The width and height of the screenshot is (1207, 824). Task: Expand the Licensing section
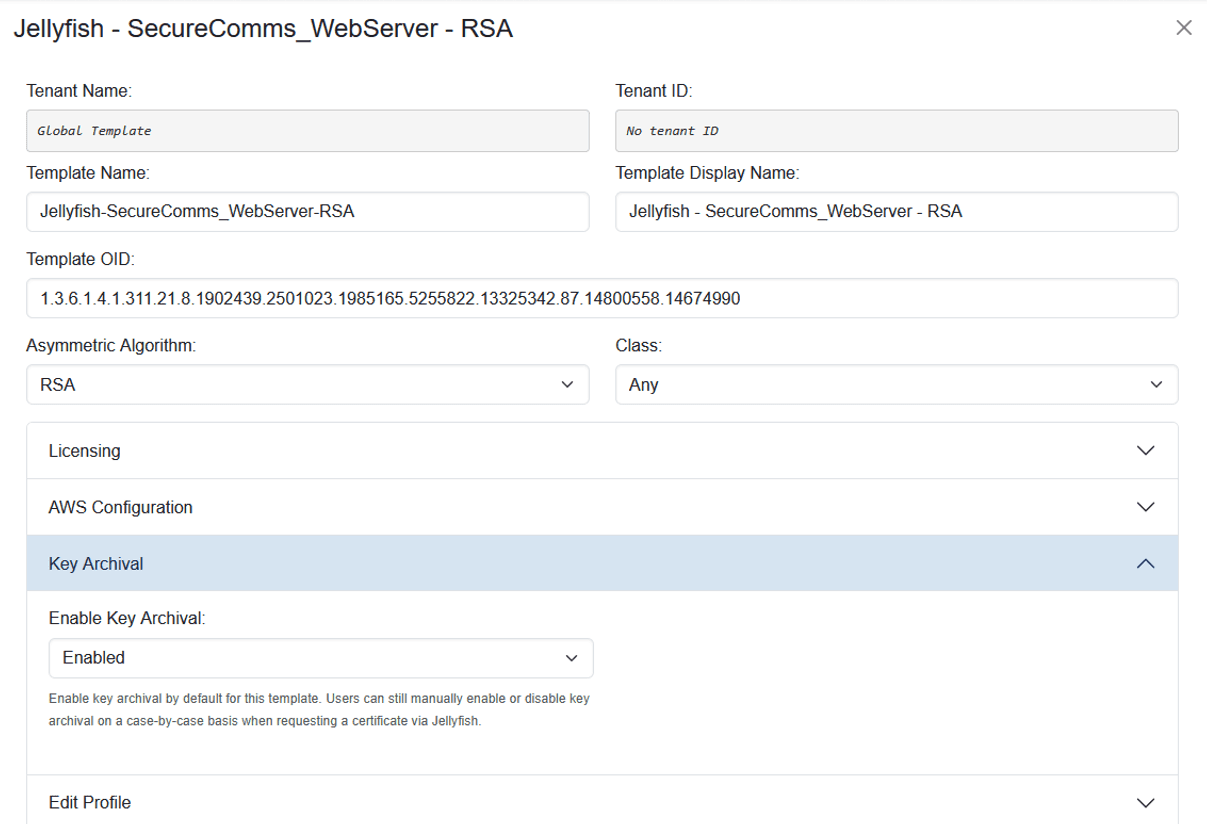[x=600, y=450]
